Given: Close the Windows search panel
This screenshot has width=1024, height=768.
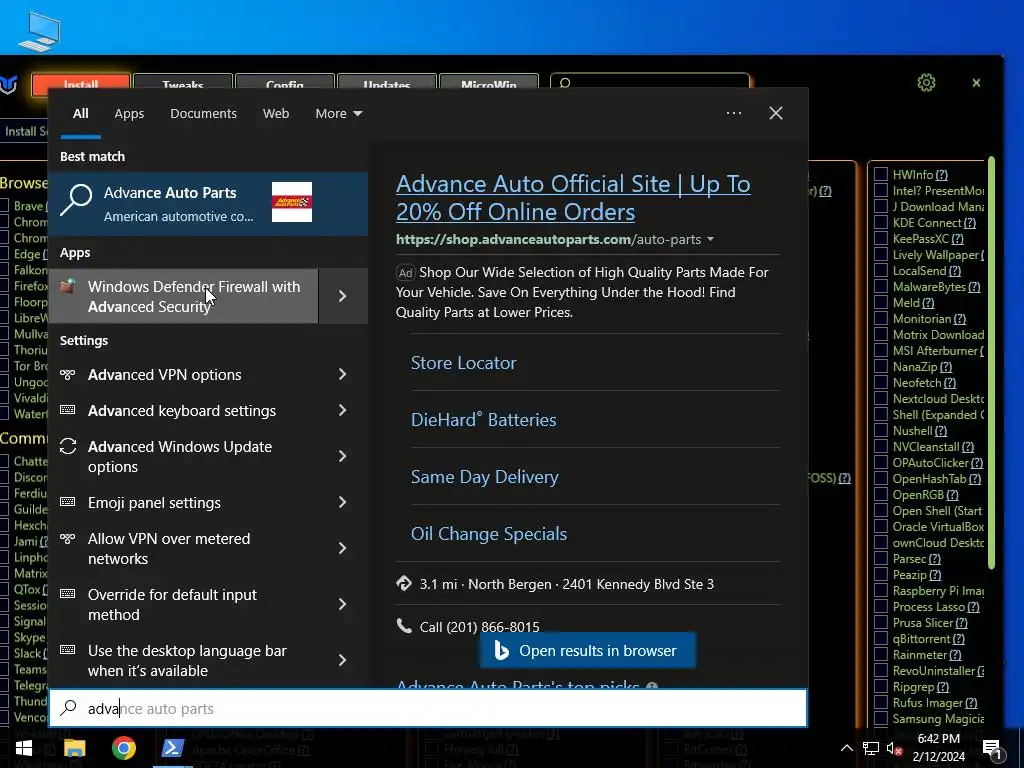Looking at the screenshot, I should [776, 113].
